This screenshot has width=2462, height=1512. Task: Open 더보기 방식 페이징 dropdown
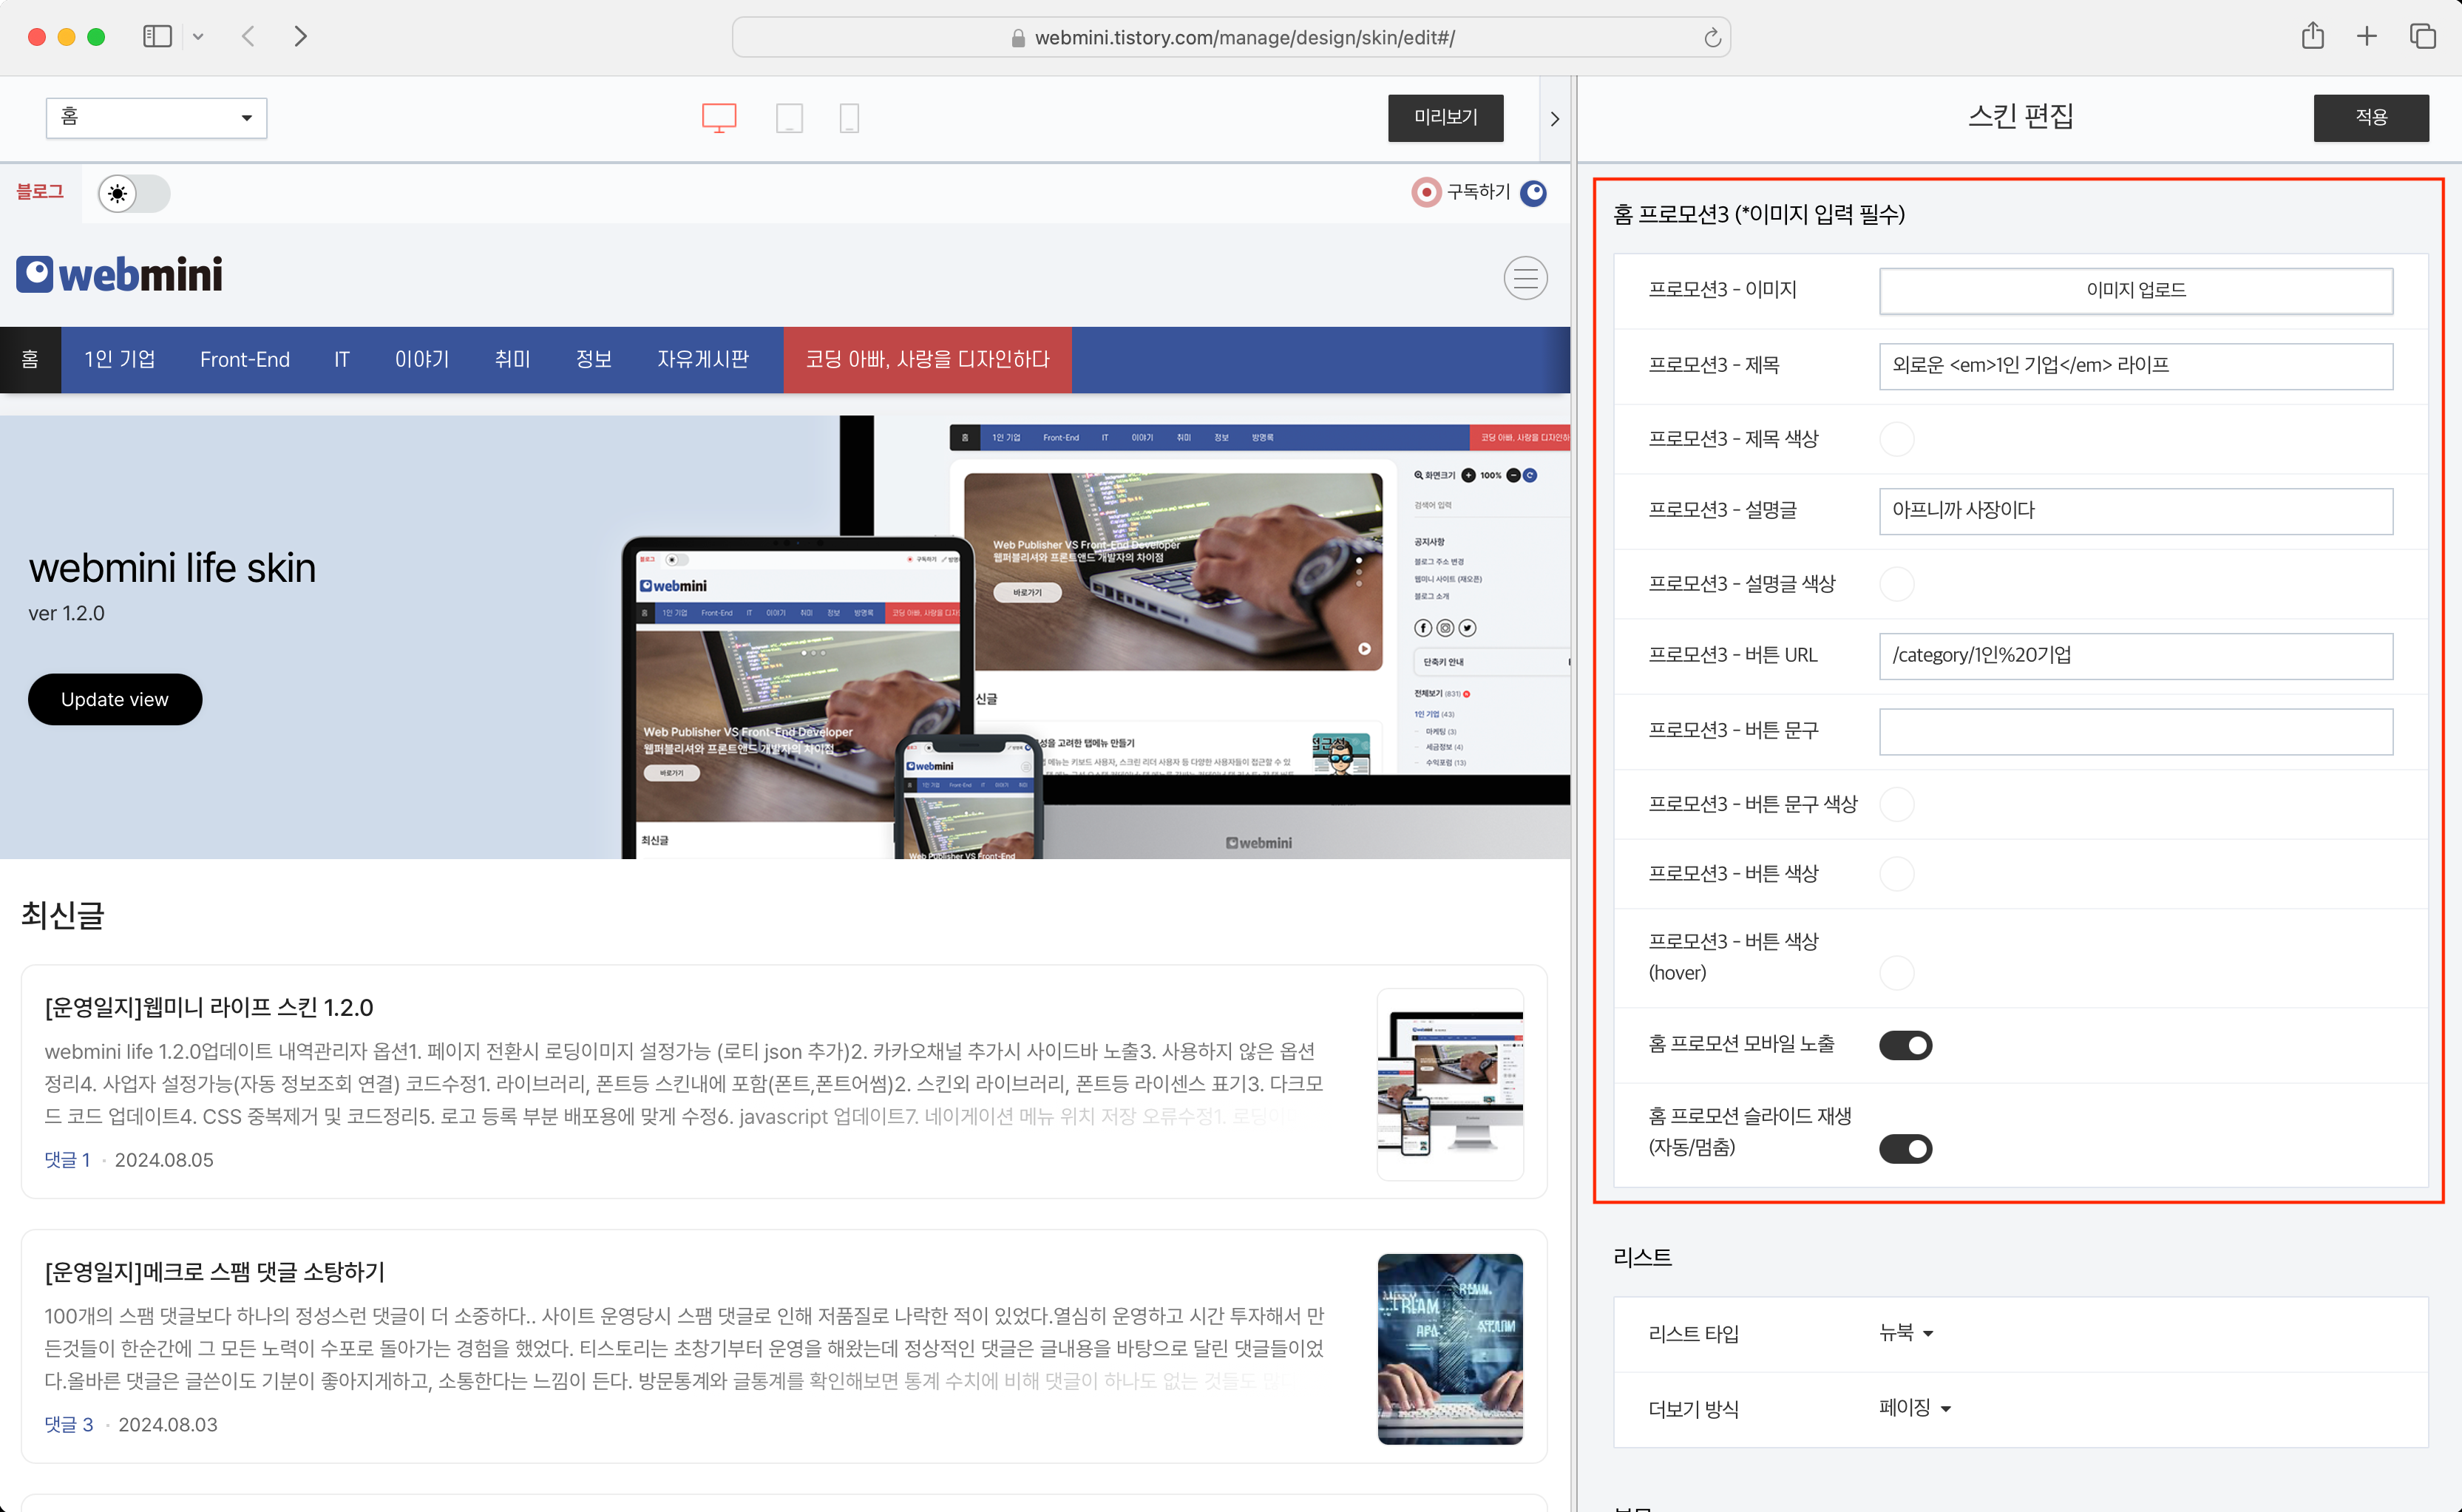pos(1914,1408)
